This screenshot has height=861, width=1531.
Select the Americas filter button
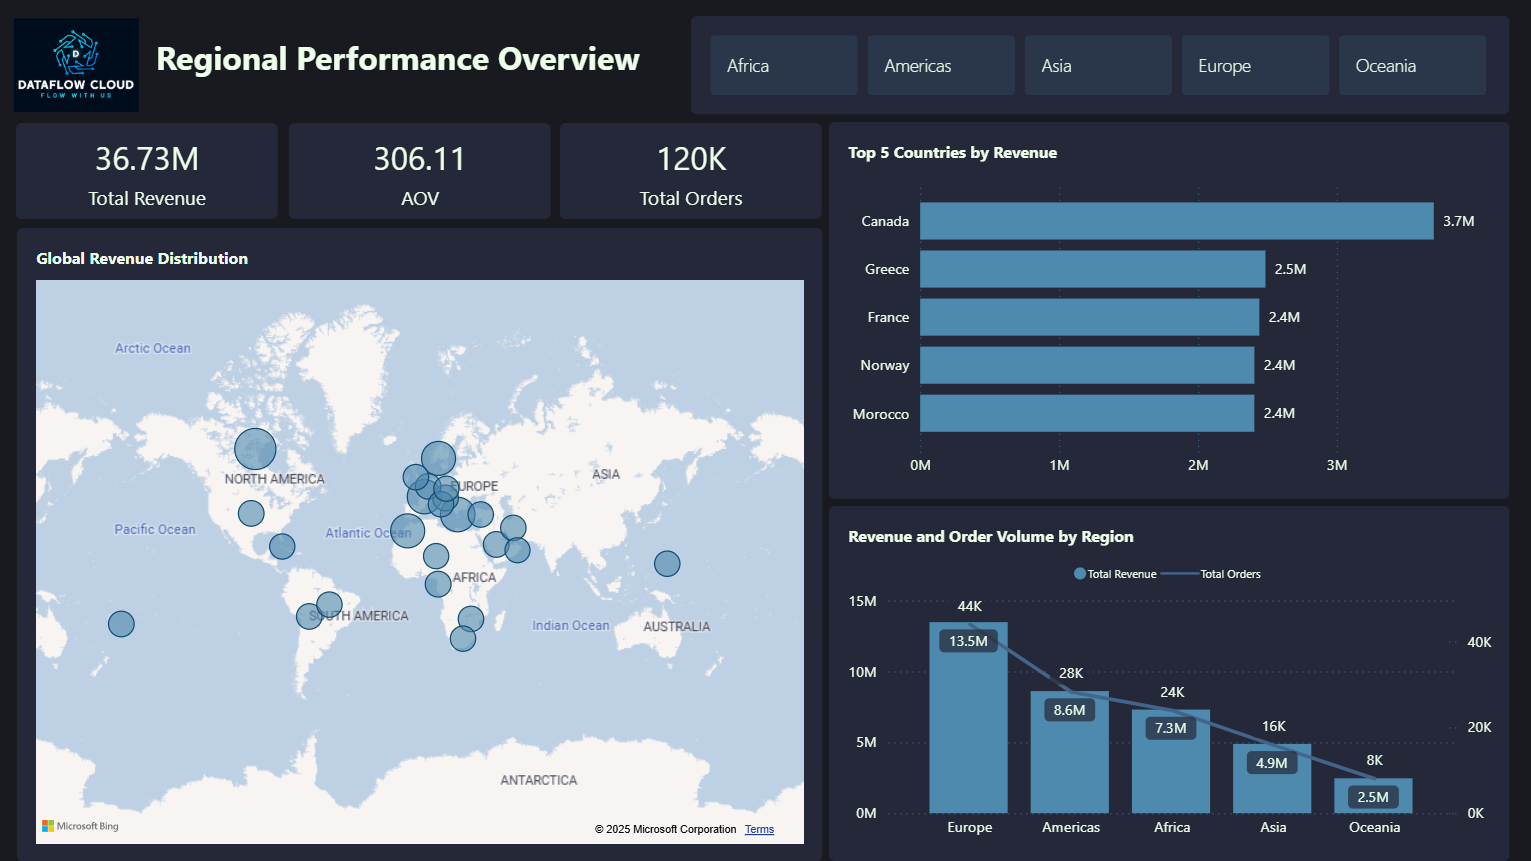pos(940,65)
